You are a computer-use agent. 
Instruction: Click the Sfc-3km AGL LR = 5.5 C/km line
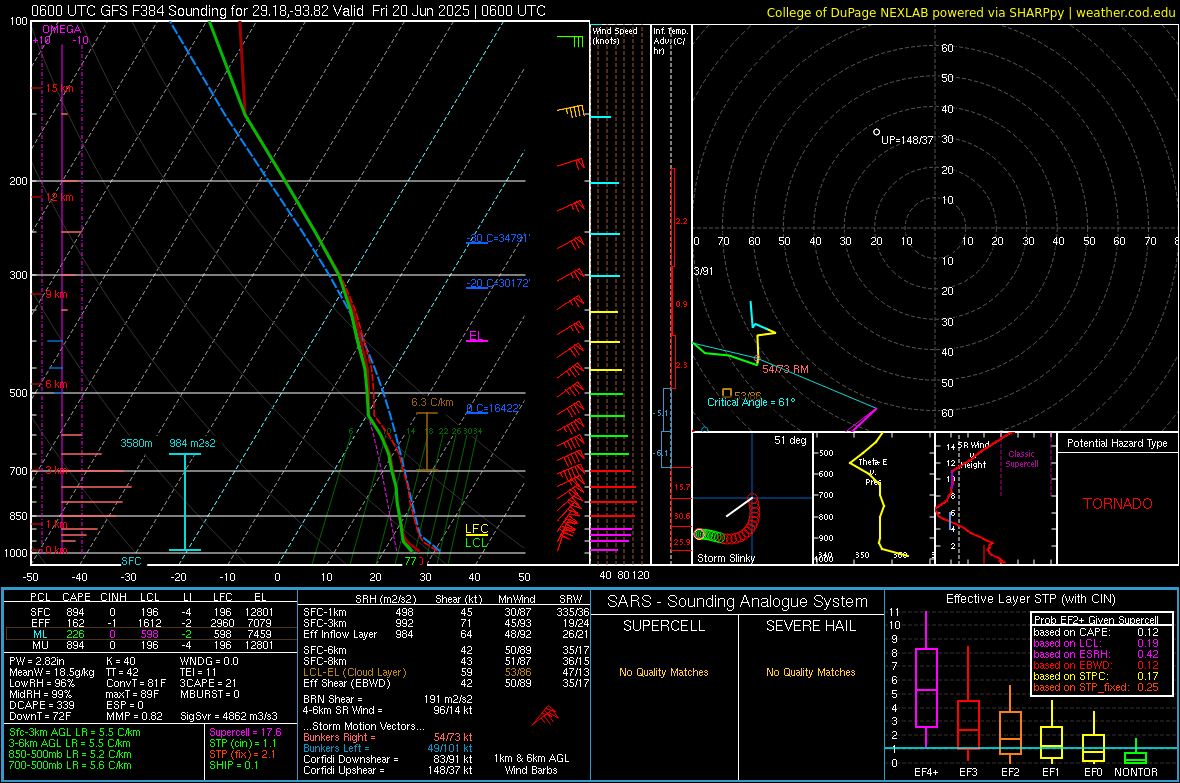[75, 733]
